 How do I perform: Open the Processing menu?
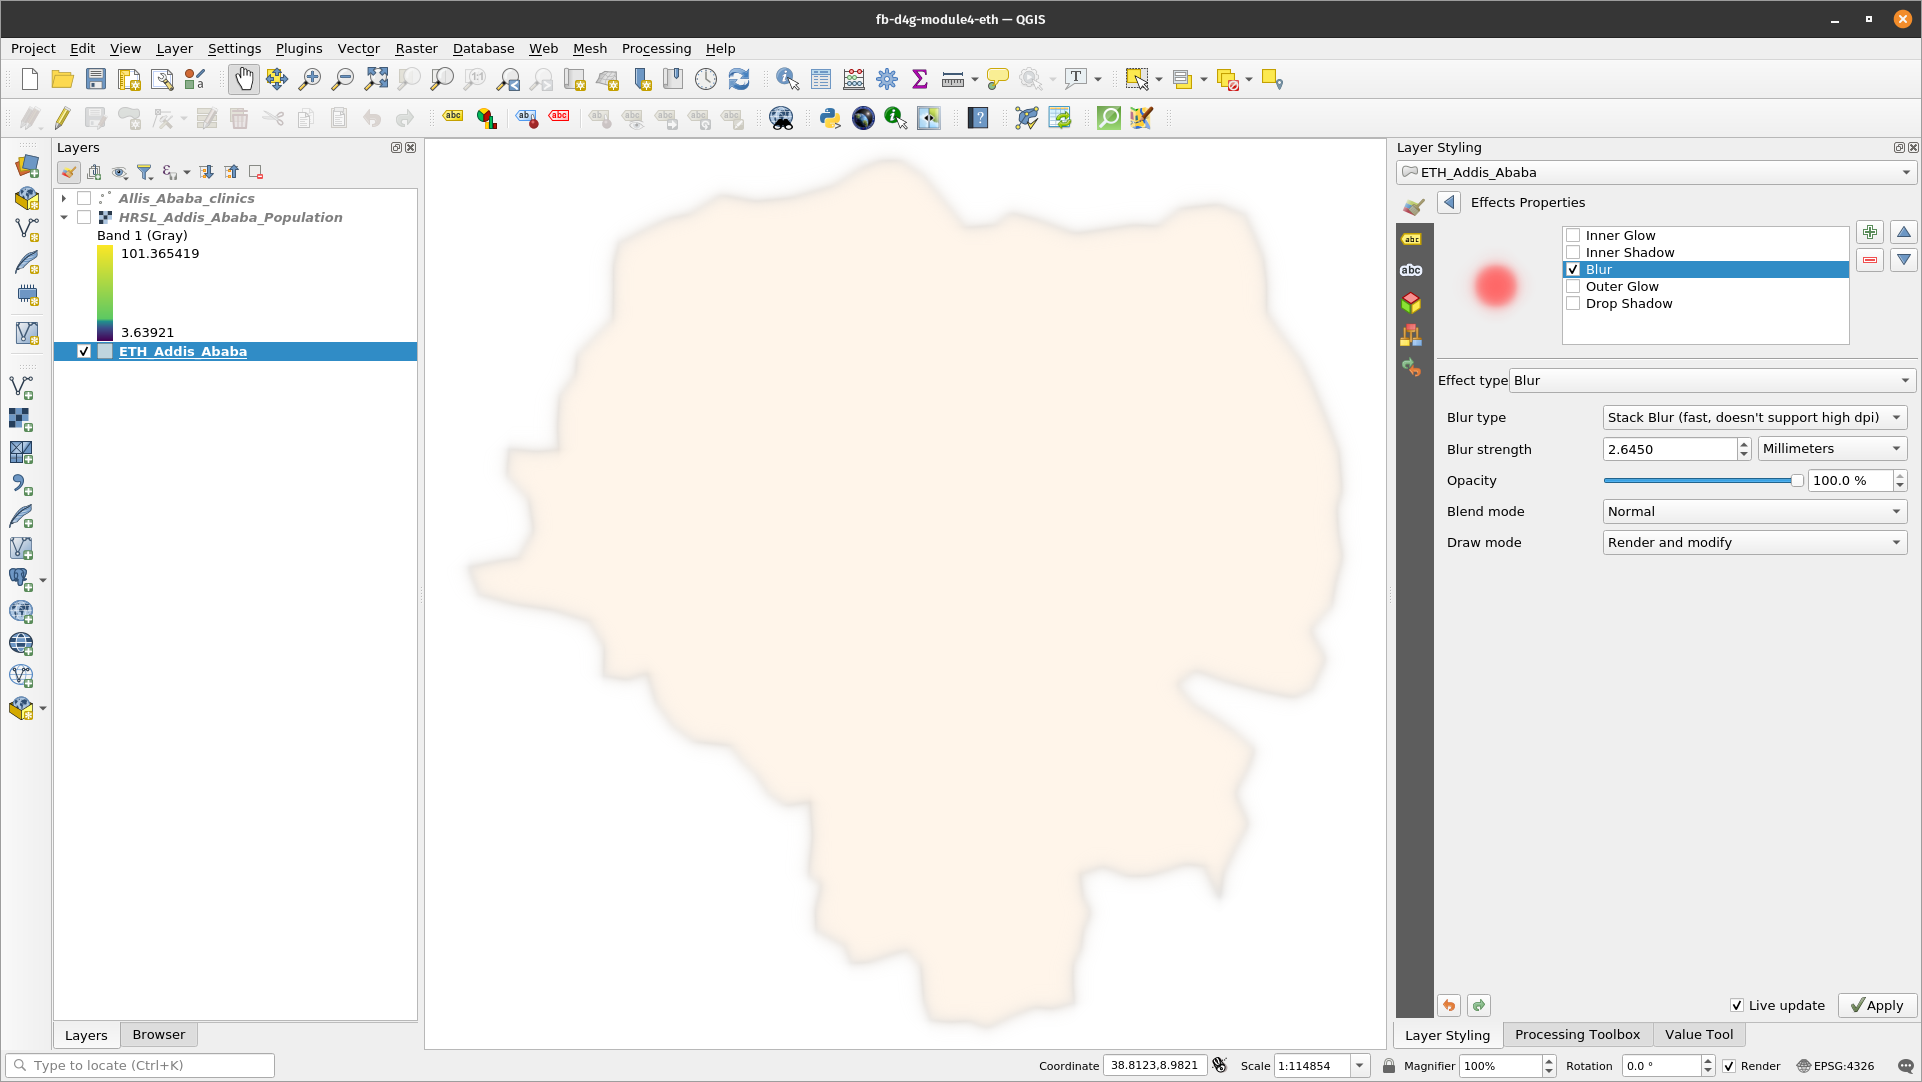(x=655, y=48)
